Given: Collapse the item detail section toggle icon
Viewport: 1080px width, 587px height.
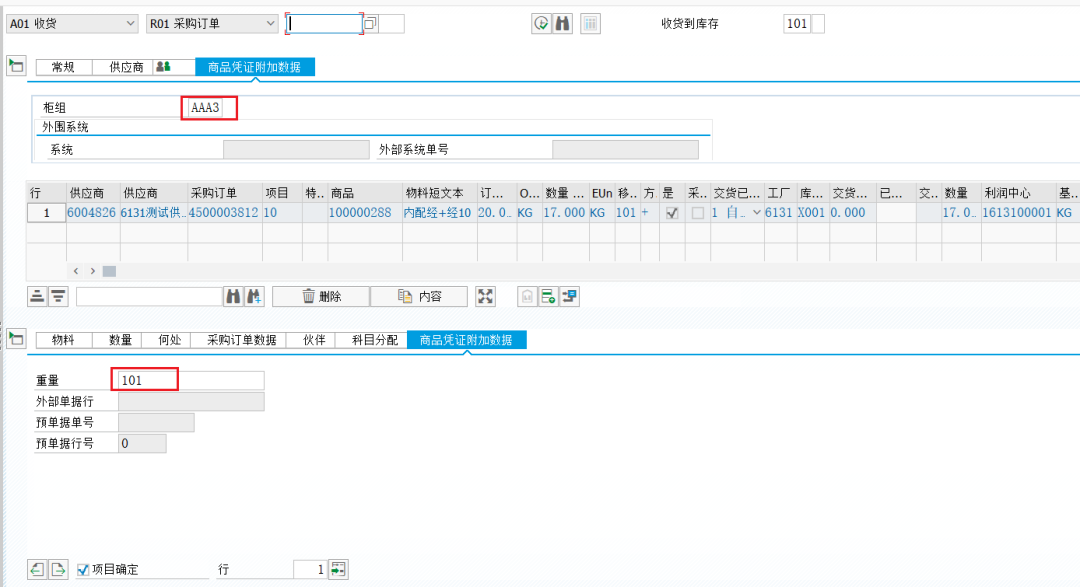Looking at the screenshot, I should click(x=16, y=339).
